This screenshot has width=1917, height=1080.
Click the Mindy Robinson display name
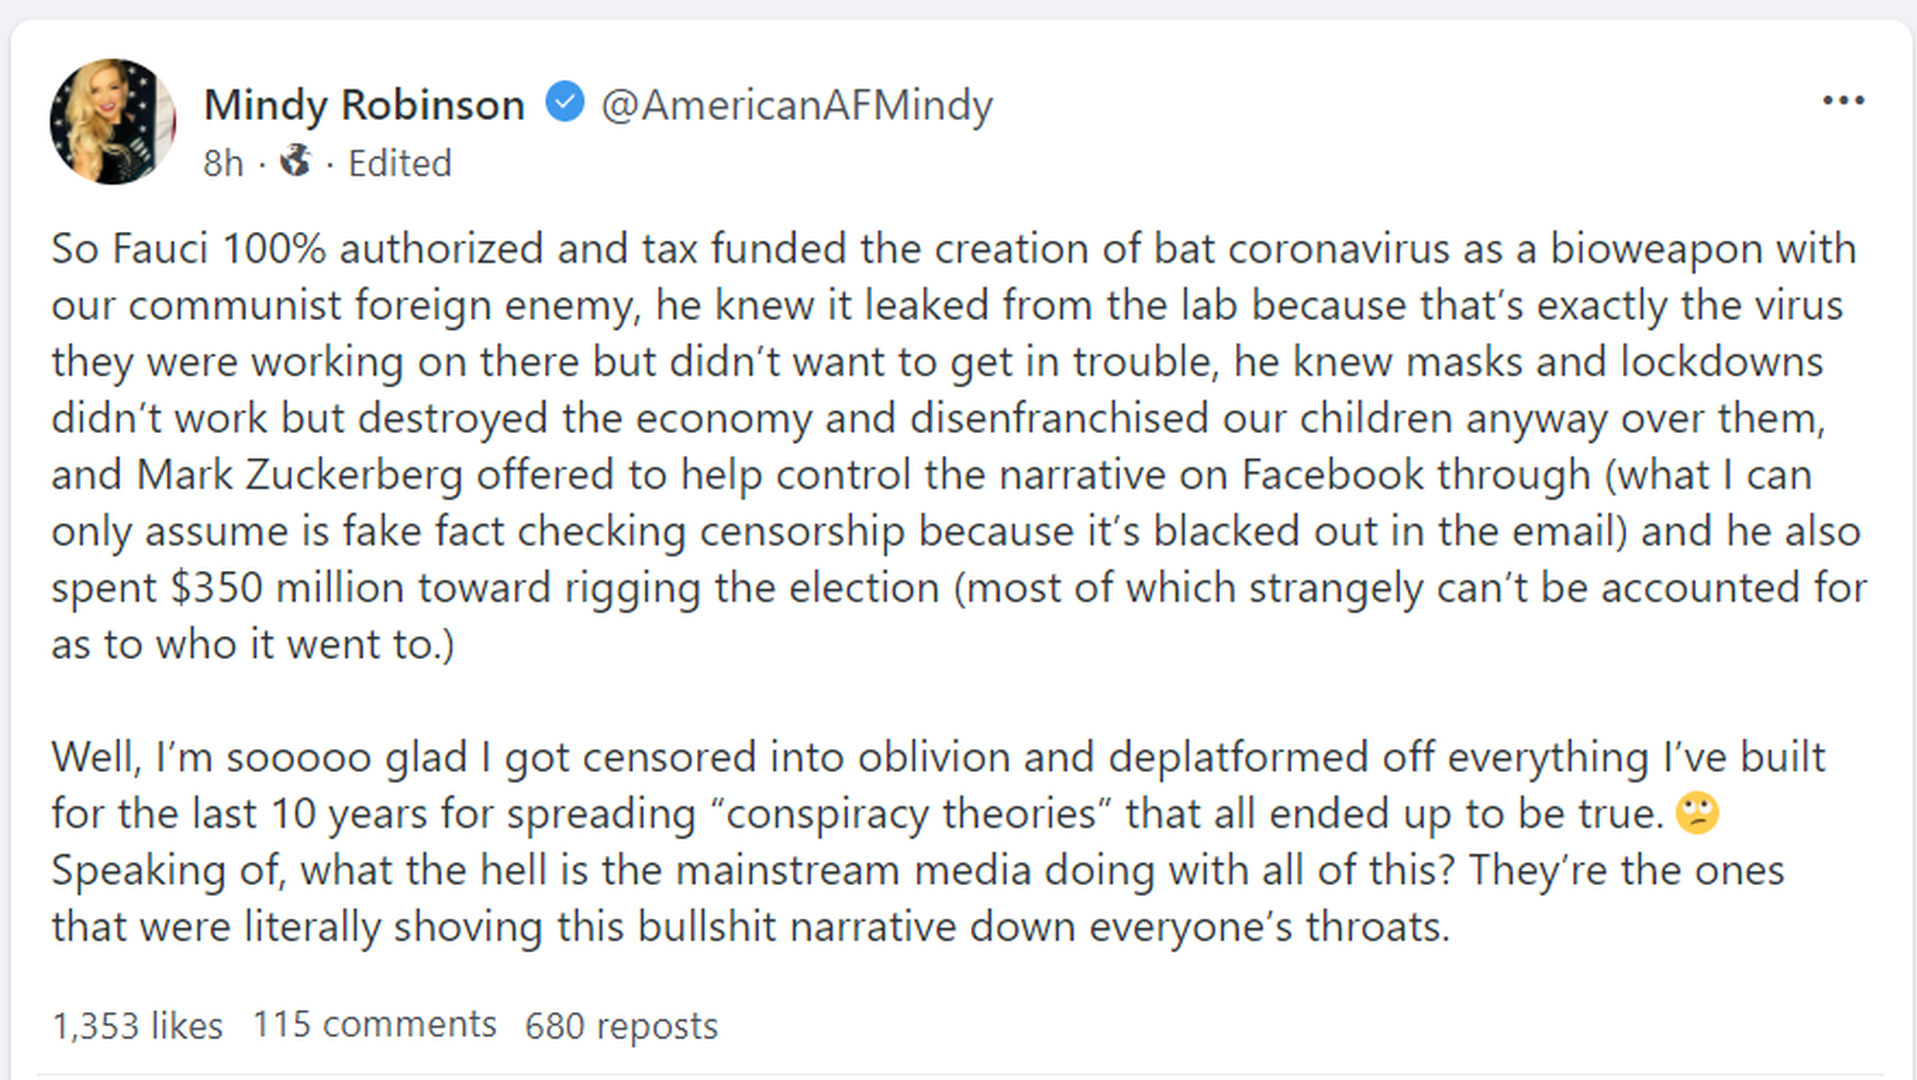coord(364,104)
